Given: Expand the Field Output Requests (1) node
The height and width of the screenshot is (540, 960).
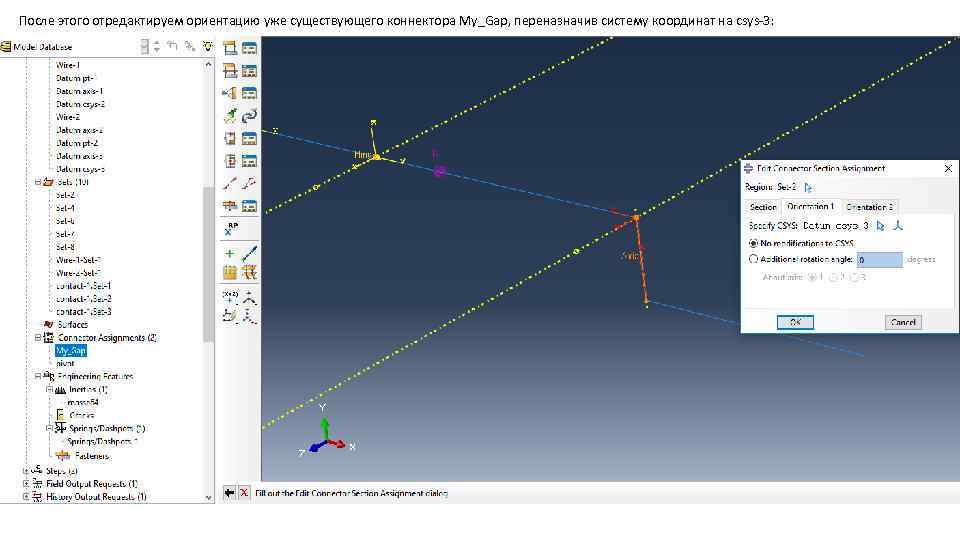Looking at the screenshot, I should tap(26, 484).
